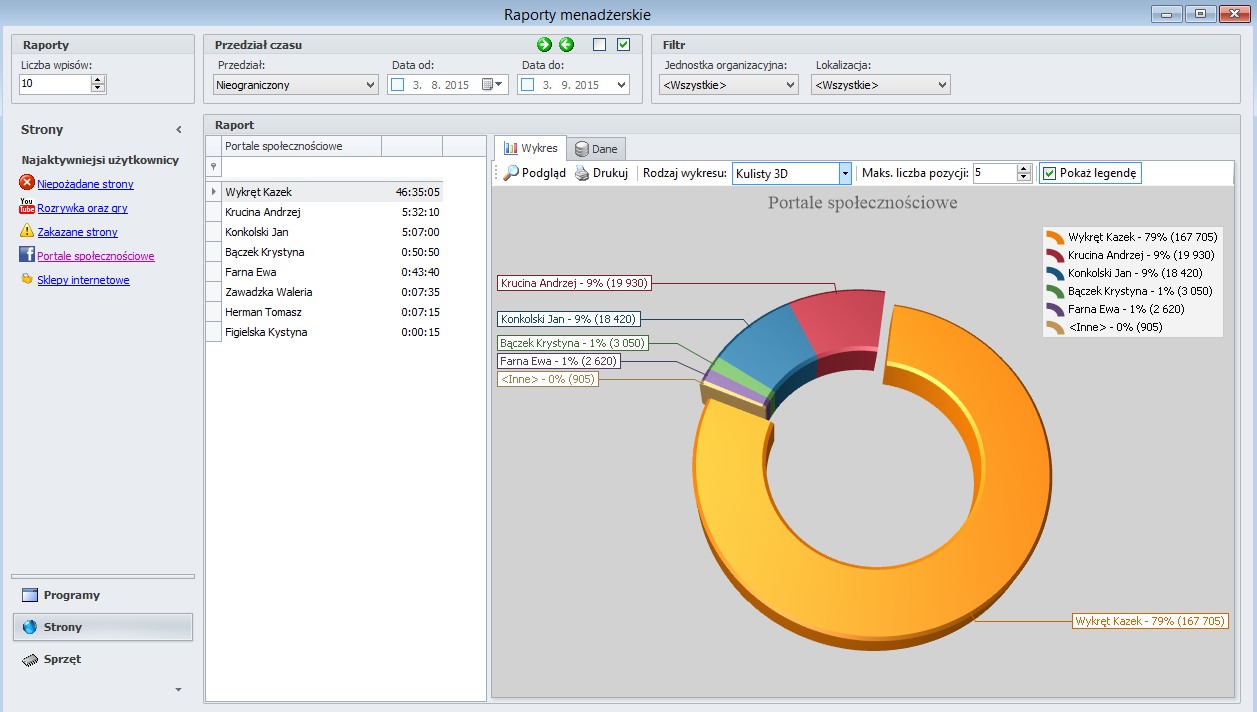Open the Rozrywka oraz gry report link

(82, 208)
